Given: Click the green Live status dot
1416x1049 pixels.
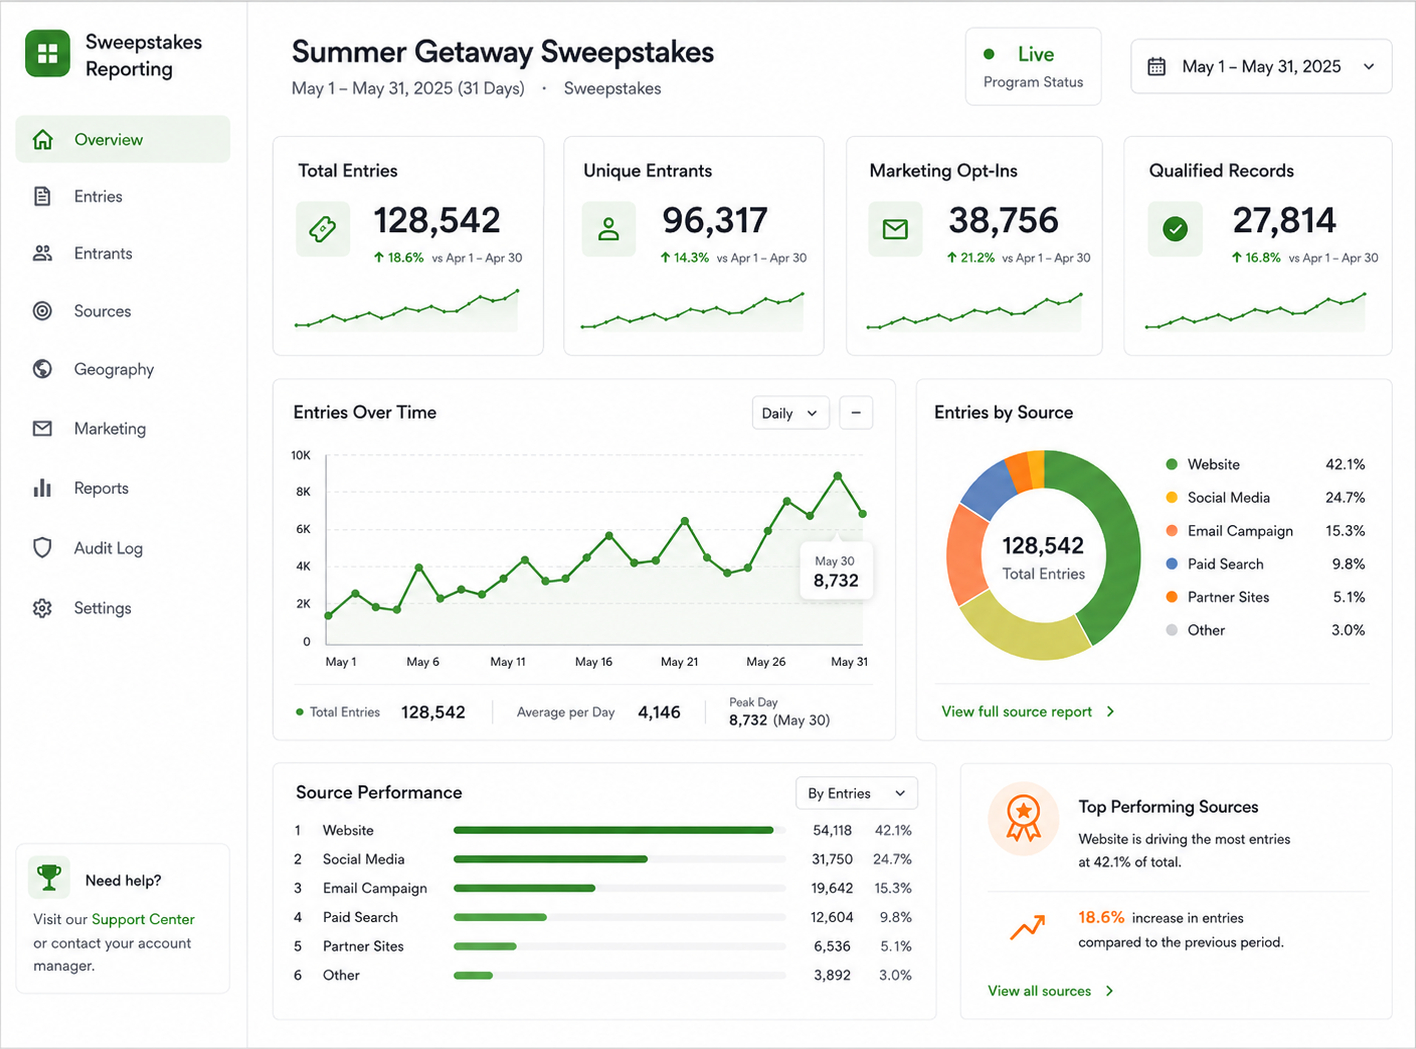Looking at the screenshot, I should click(x=989, y=54).
